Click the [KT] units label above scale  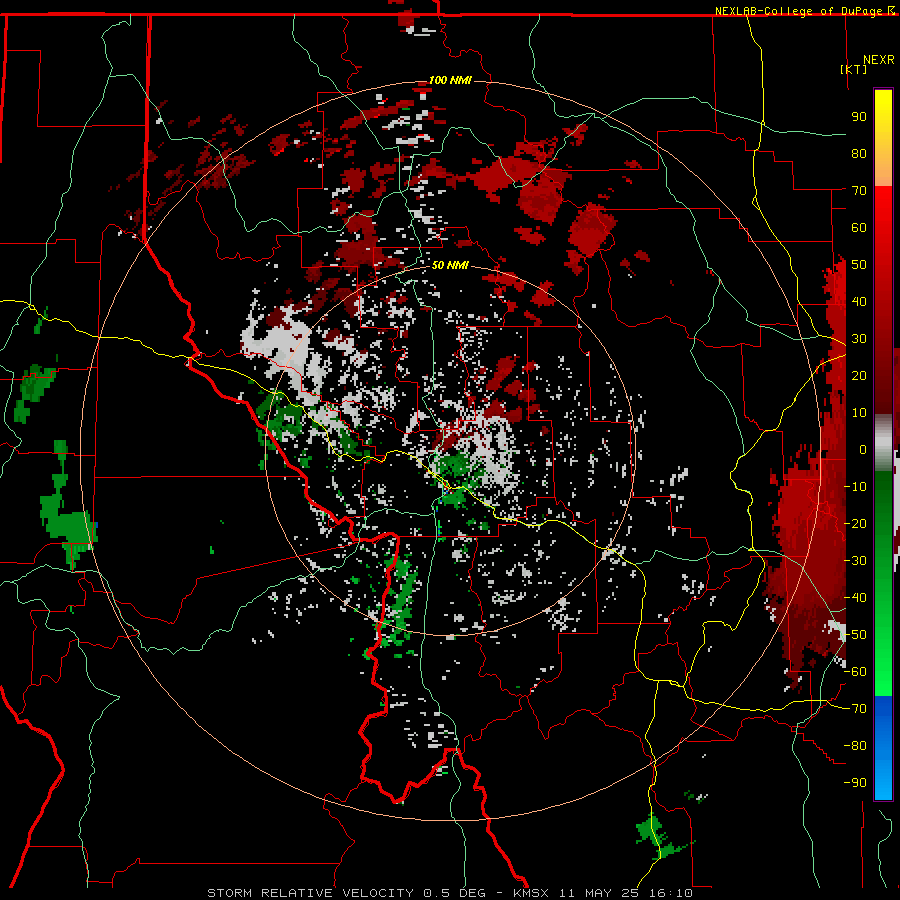tap(854, 69)
